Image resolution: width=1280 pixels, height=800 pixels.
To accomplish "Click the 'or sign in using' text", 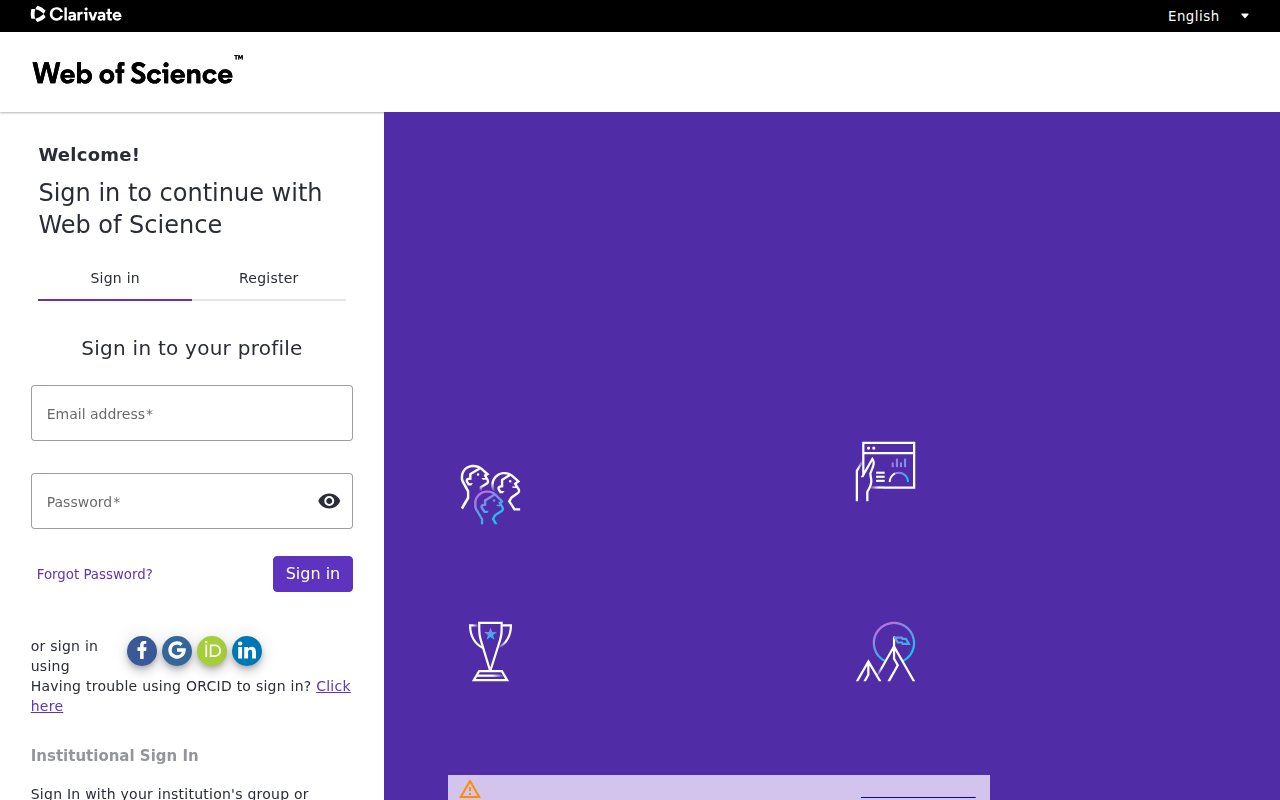I will pyautogui.click(x=64, y=656).
